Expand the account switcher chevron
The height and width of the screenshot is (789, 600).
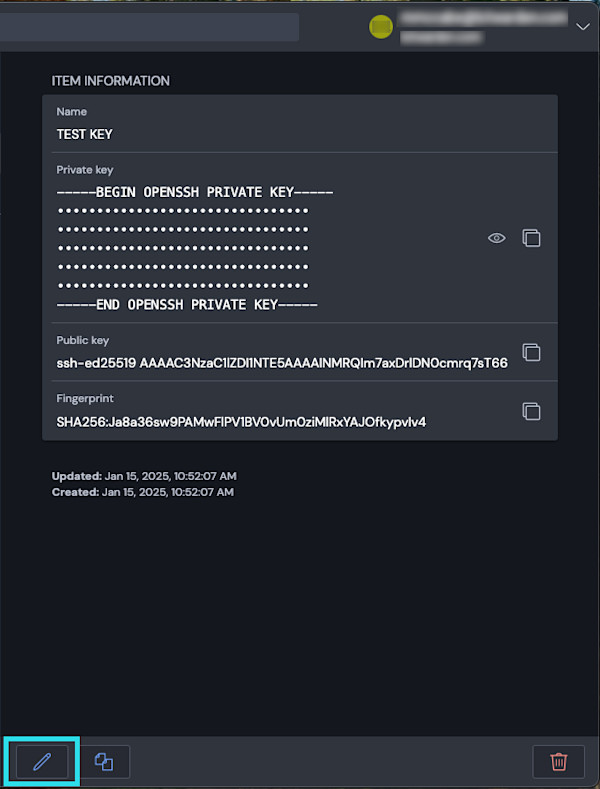(x=583, y=27)
